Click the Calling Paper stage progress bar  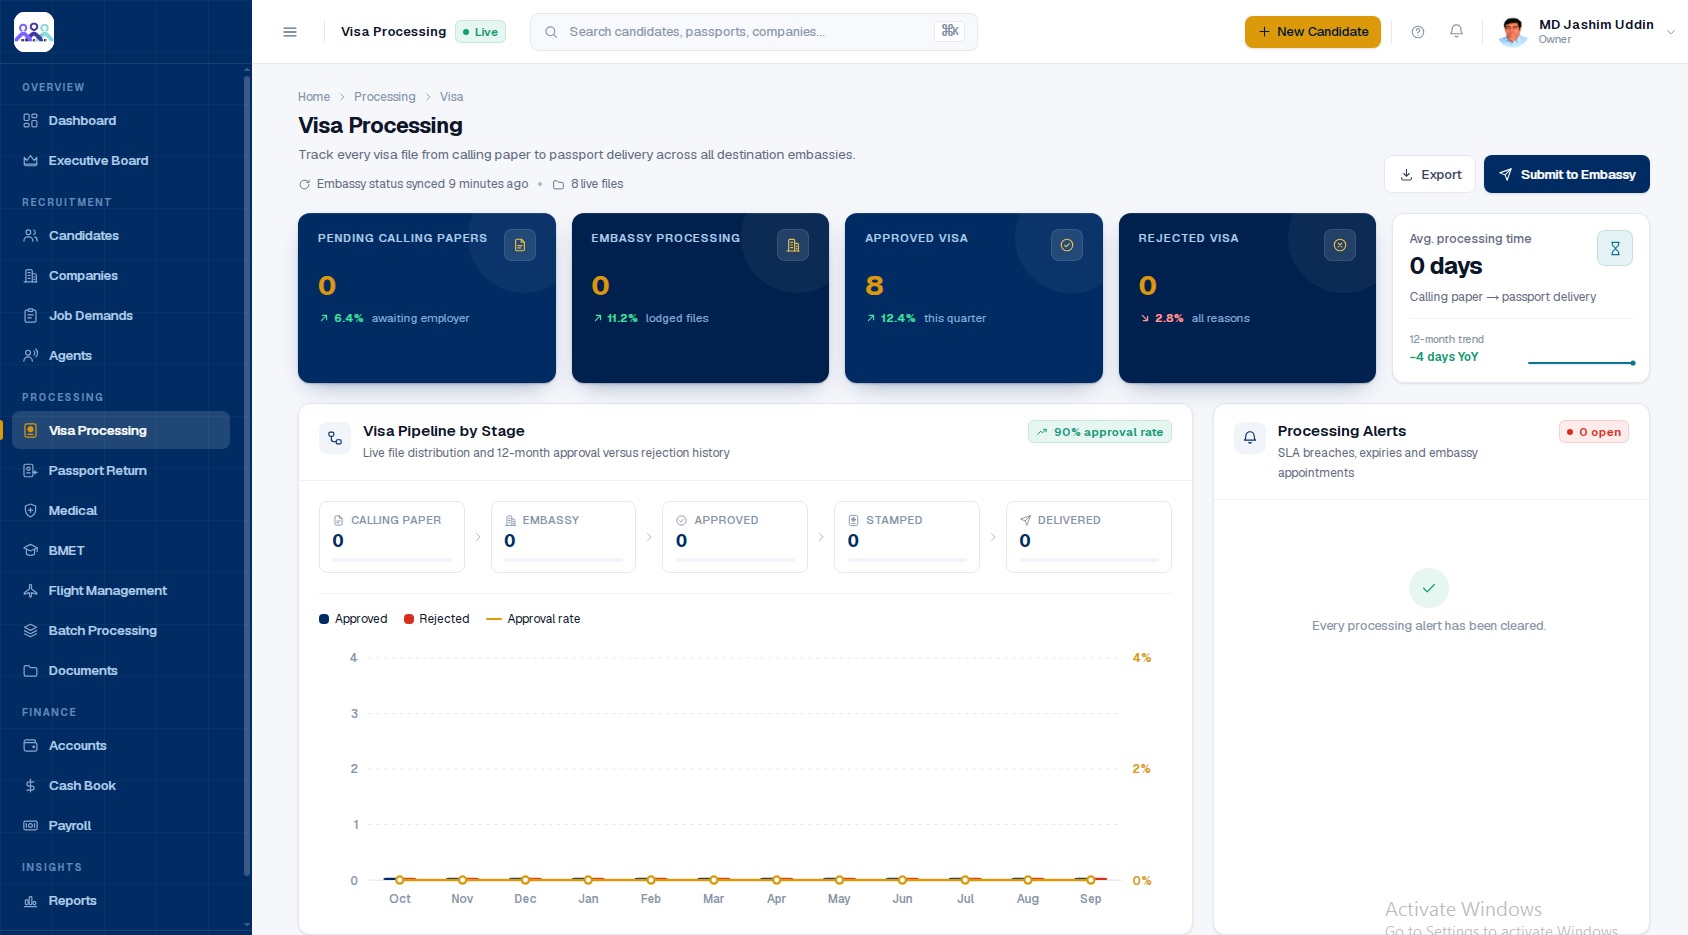coord(392,560)
